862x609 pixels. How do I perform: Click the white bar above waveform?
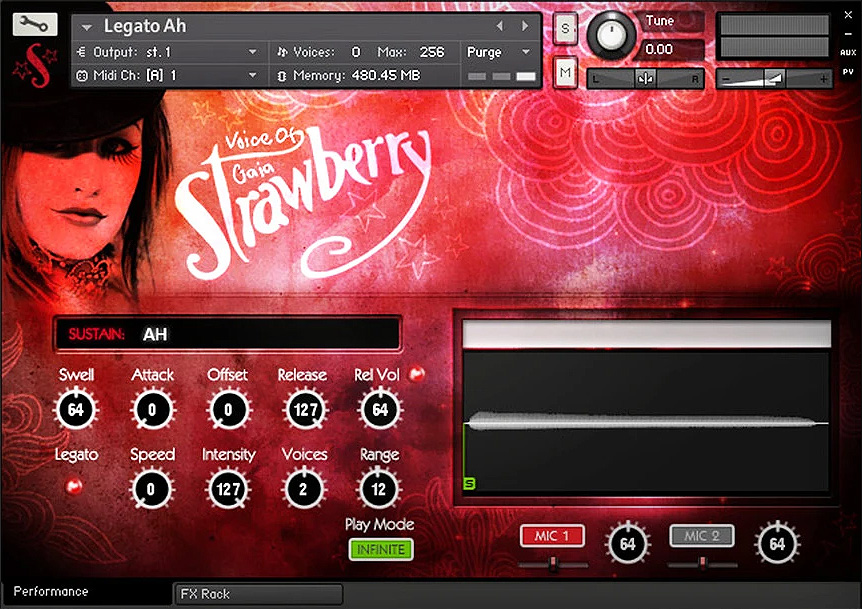point(646,334)
